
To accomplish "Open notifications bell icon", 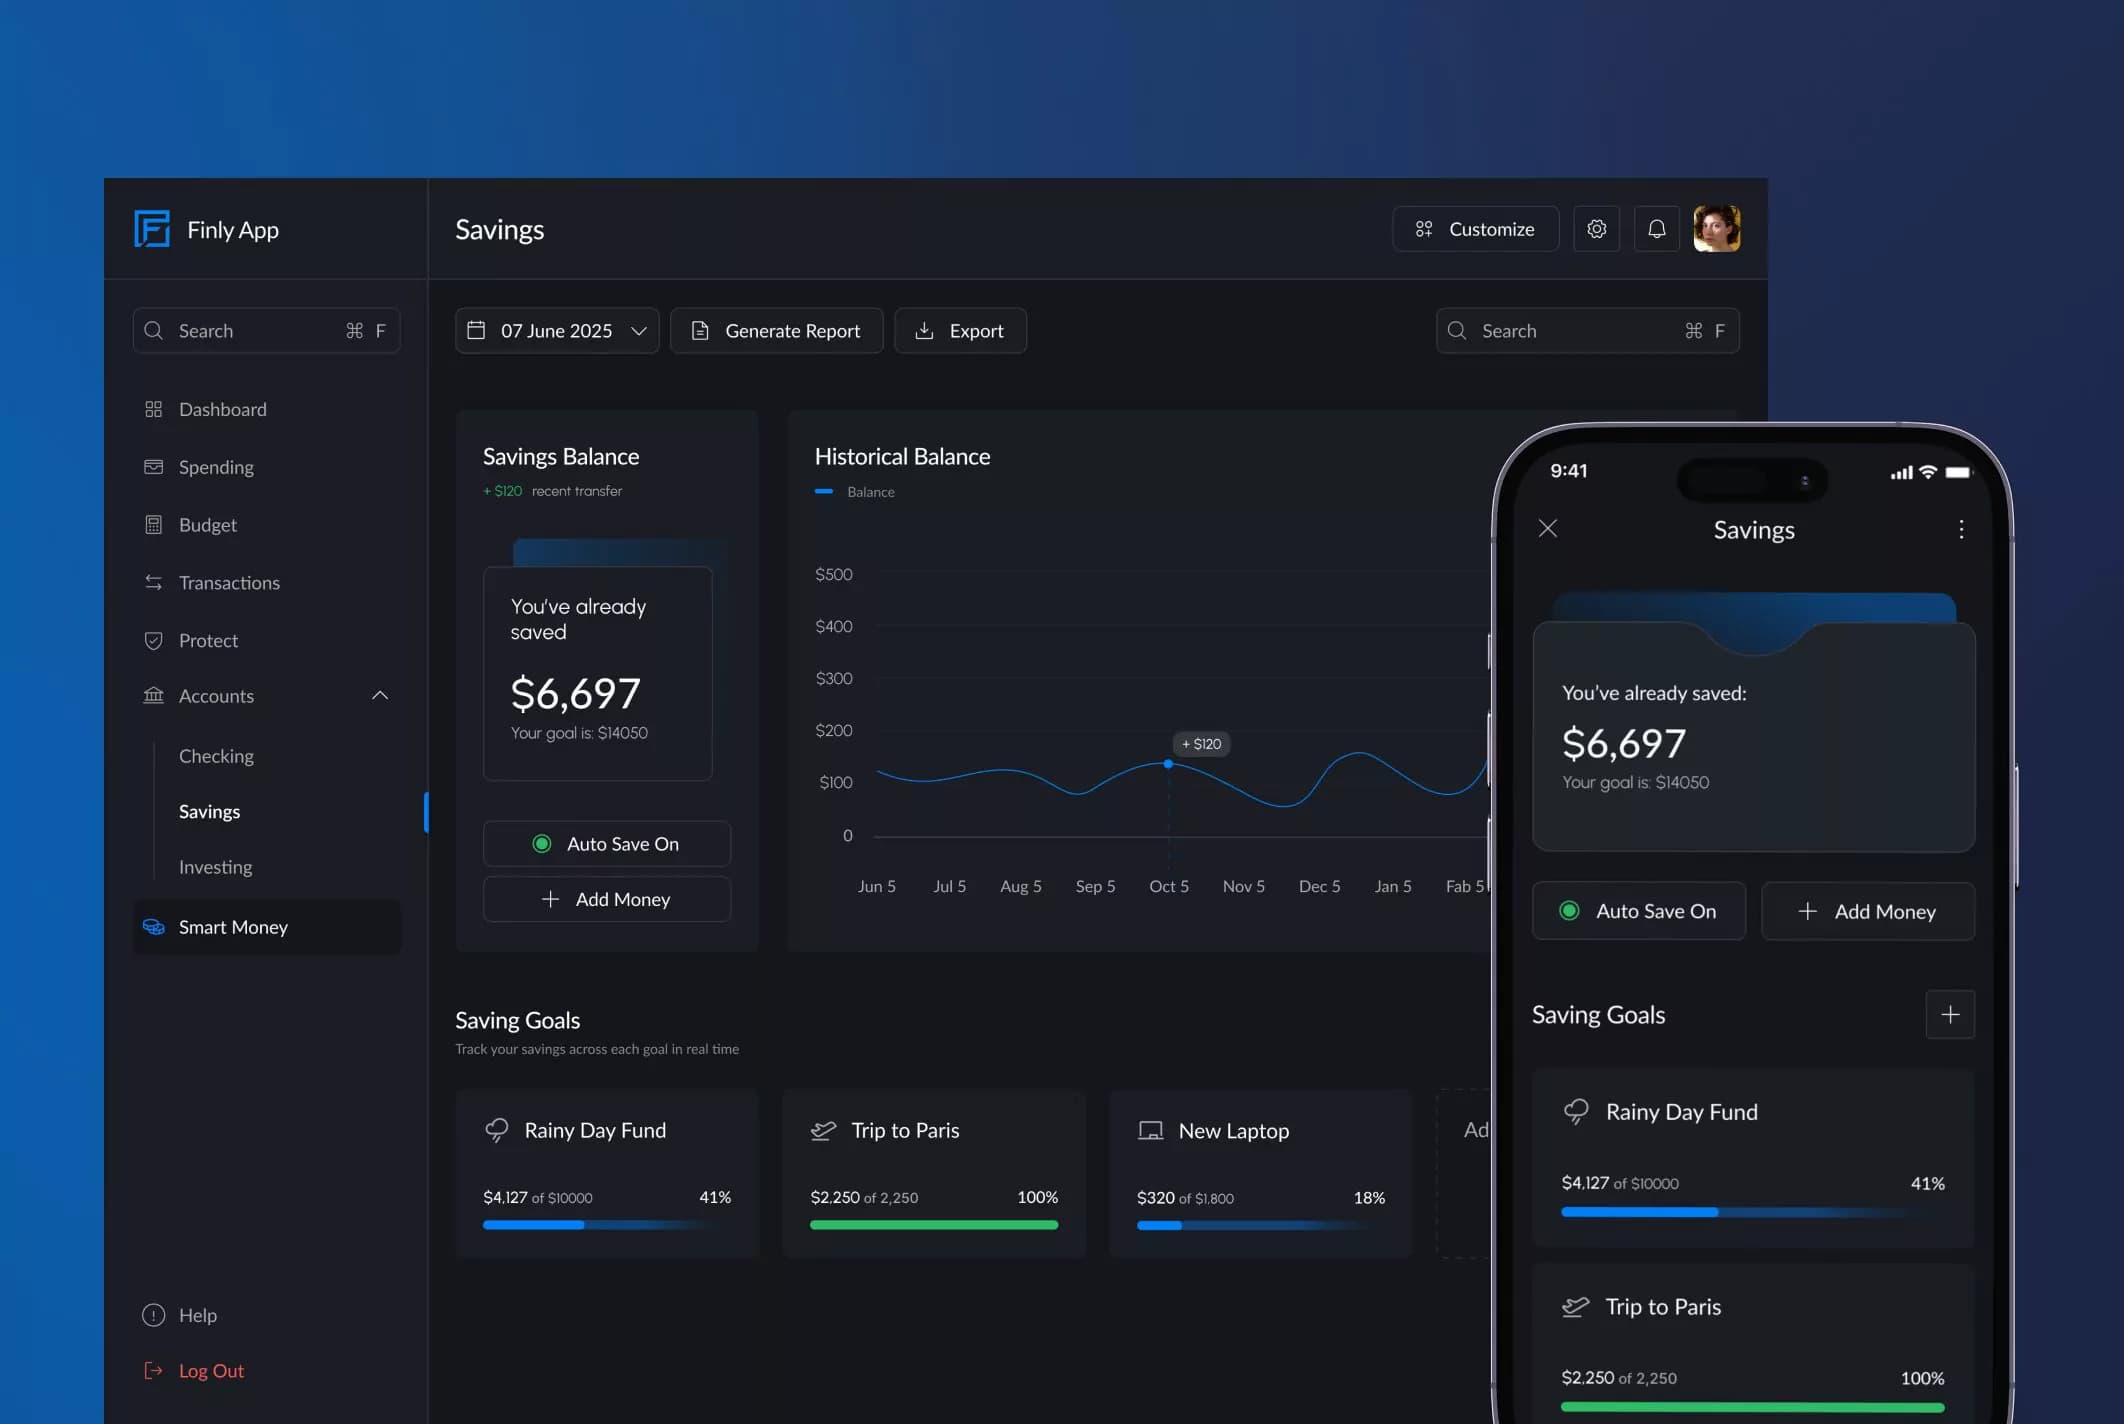I will tap(1657, 229).
